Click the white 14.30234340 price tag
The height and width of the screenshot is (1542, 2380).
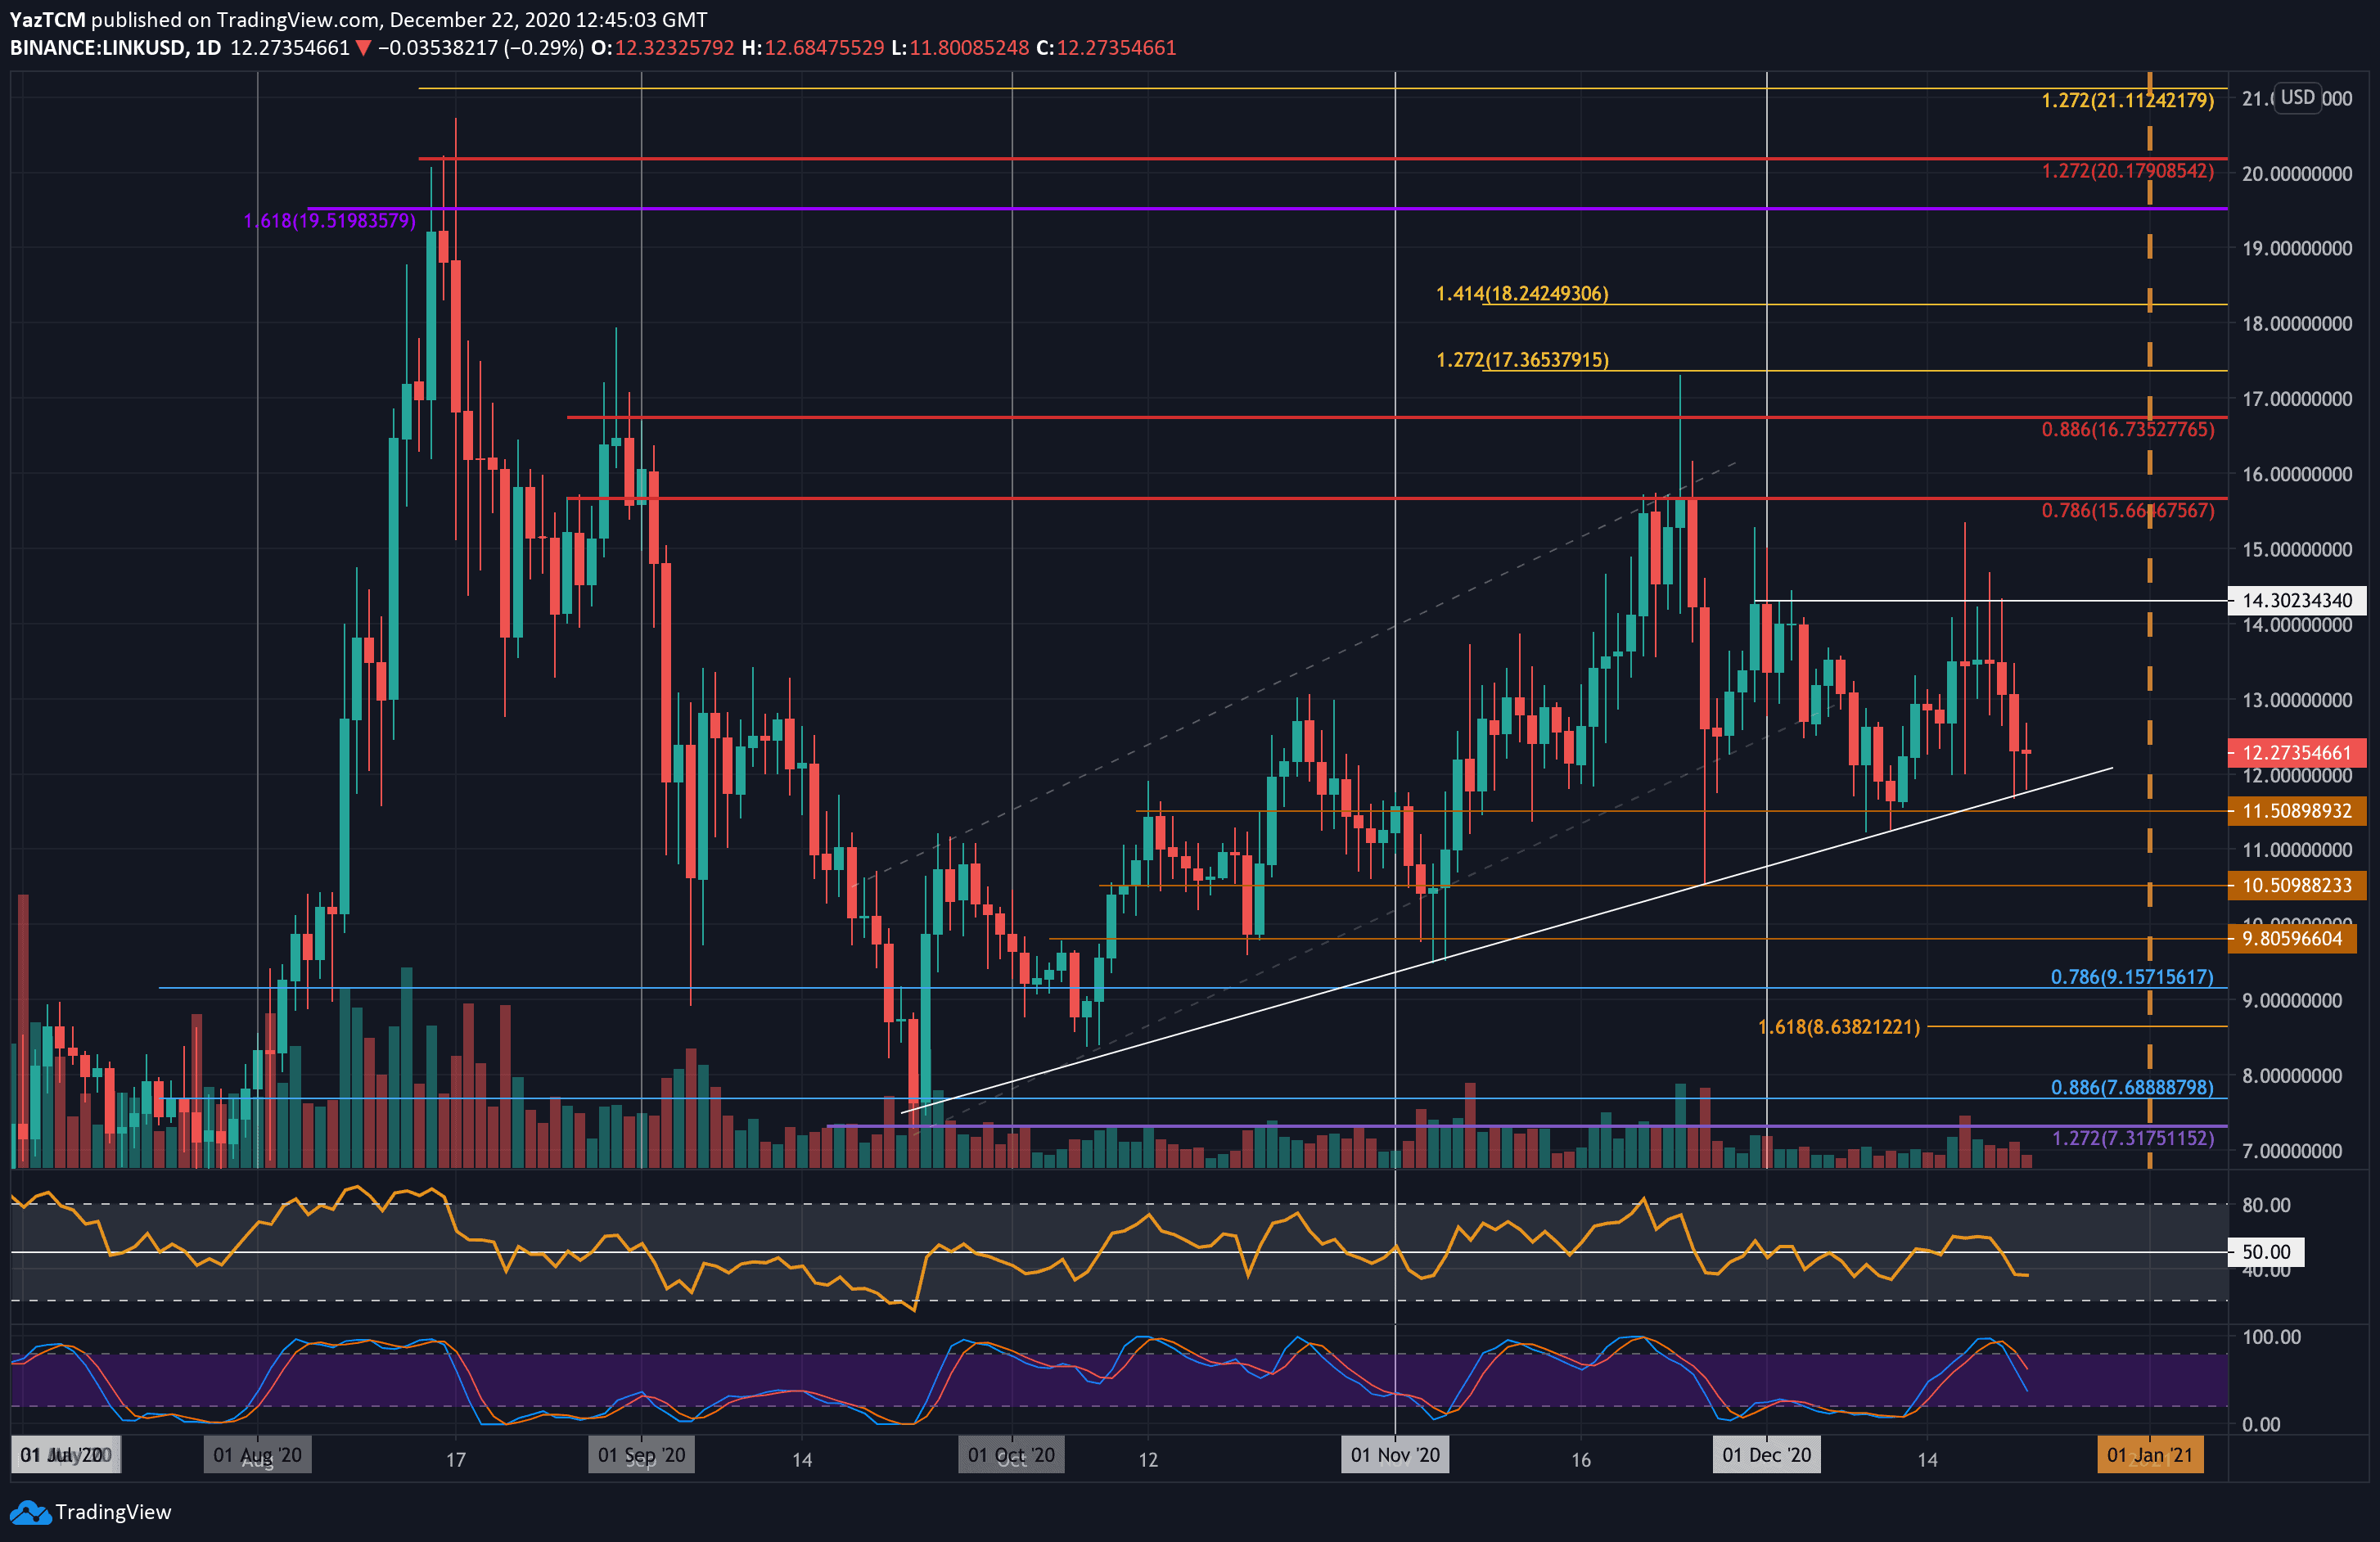pos(2297,600)
